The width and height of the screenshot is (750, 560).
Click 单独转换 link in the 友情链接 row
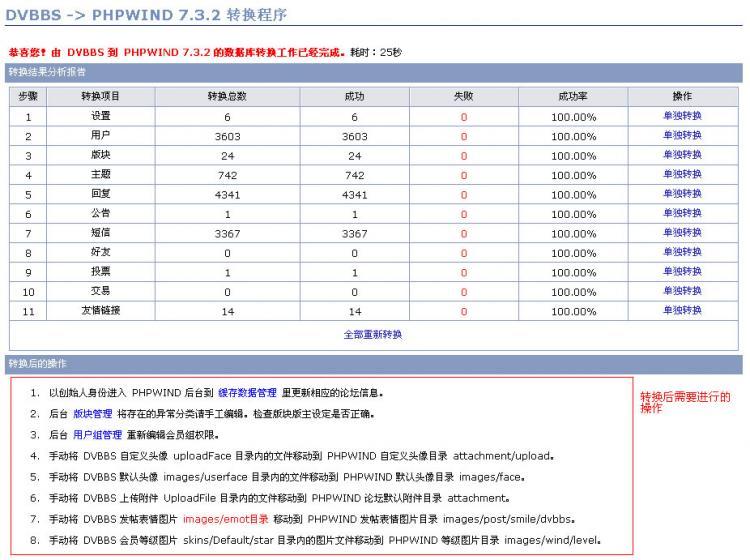[x=682, y=310]
